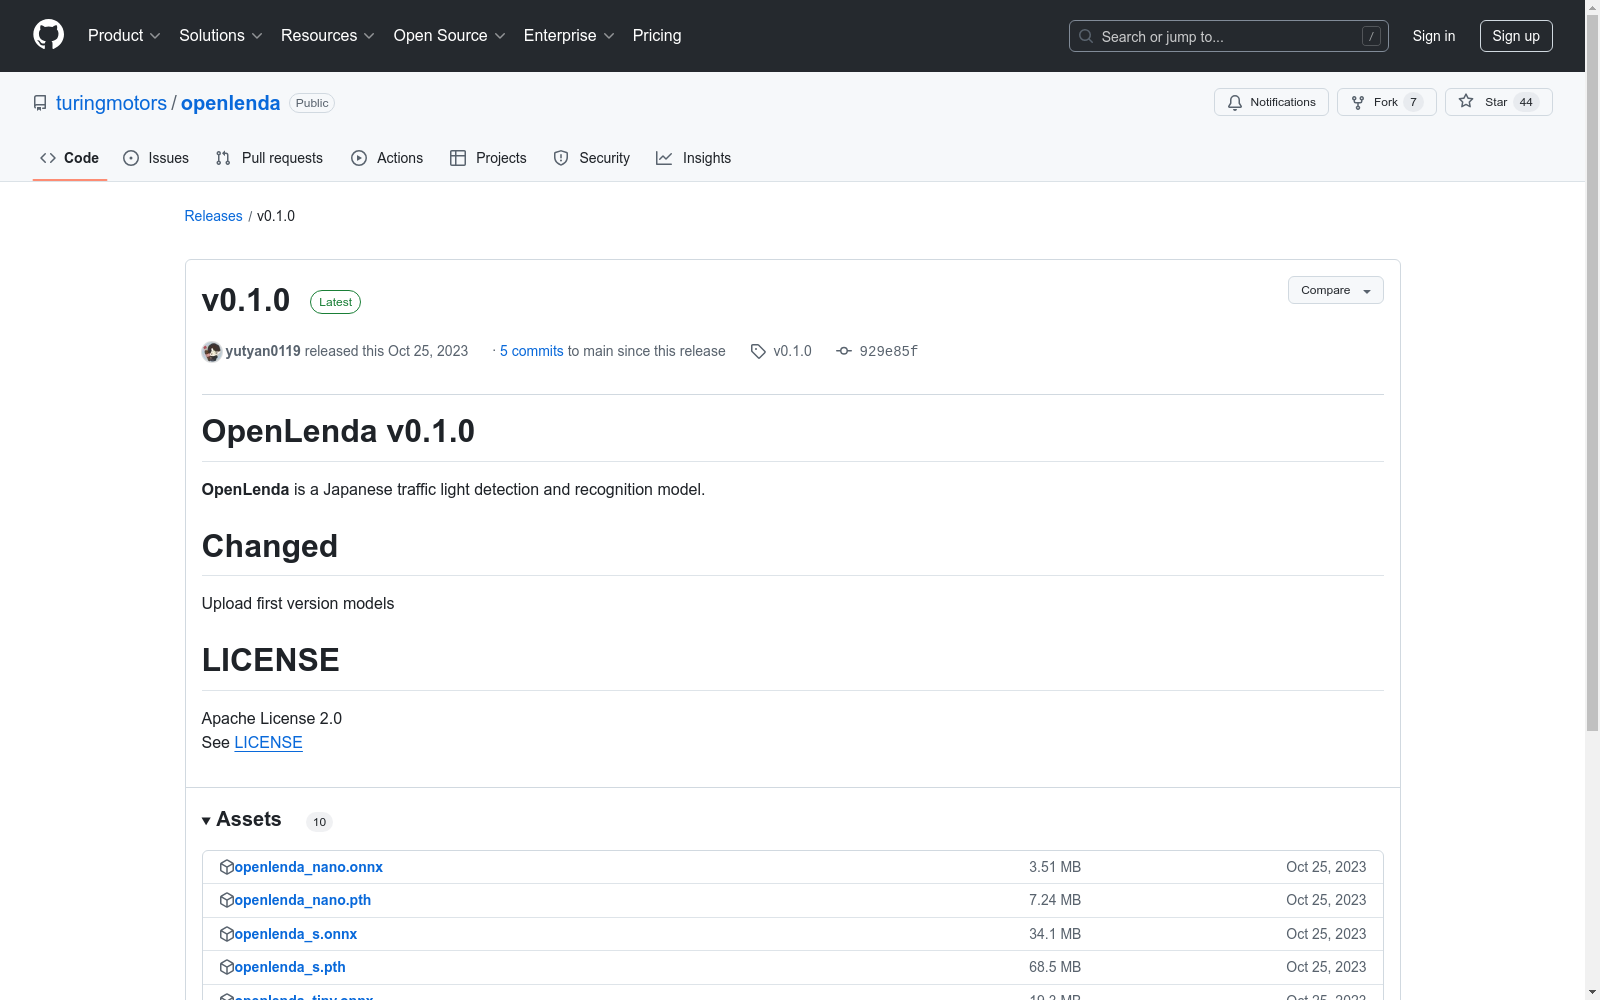The image size is (1600, 1000).
Task: Switch to the Code tab
Action: [x=70, y=158]
